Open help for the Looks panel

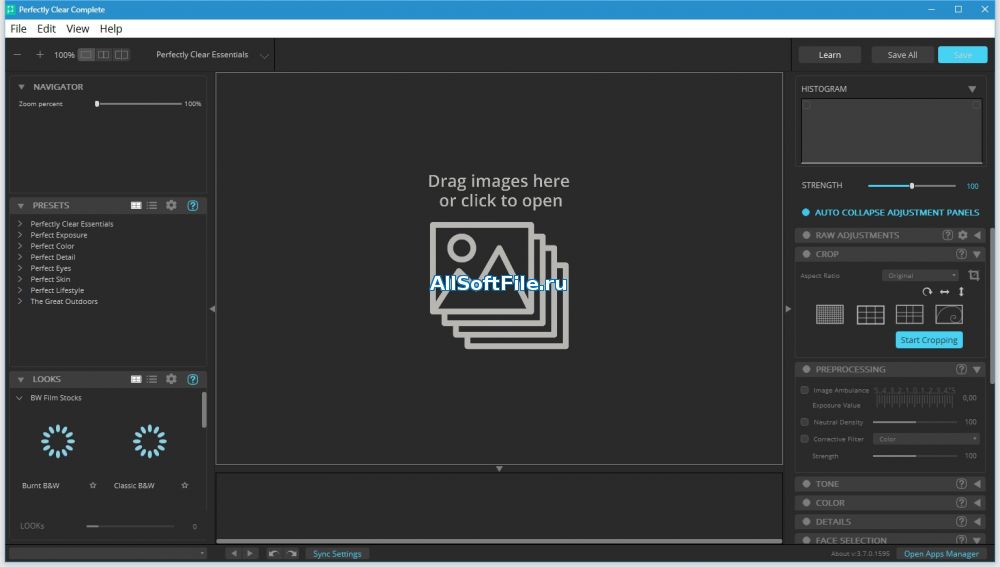coord(193,379)
